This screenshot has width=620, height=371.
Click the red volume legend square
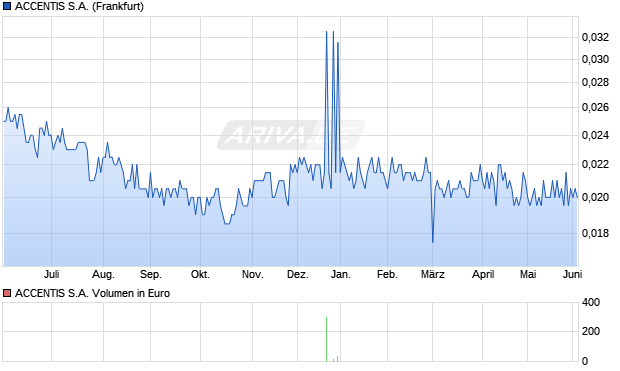click(7, 293)
